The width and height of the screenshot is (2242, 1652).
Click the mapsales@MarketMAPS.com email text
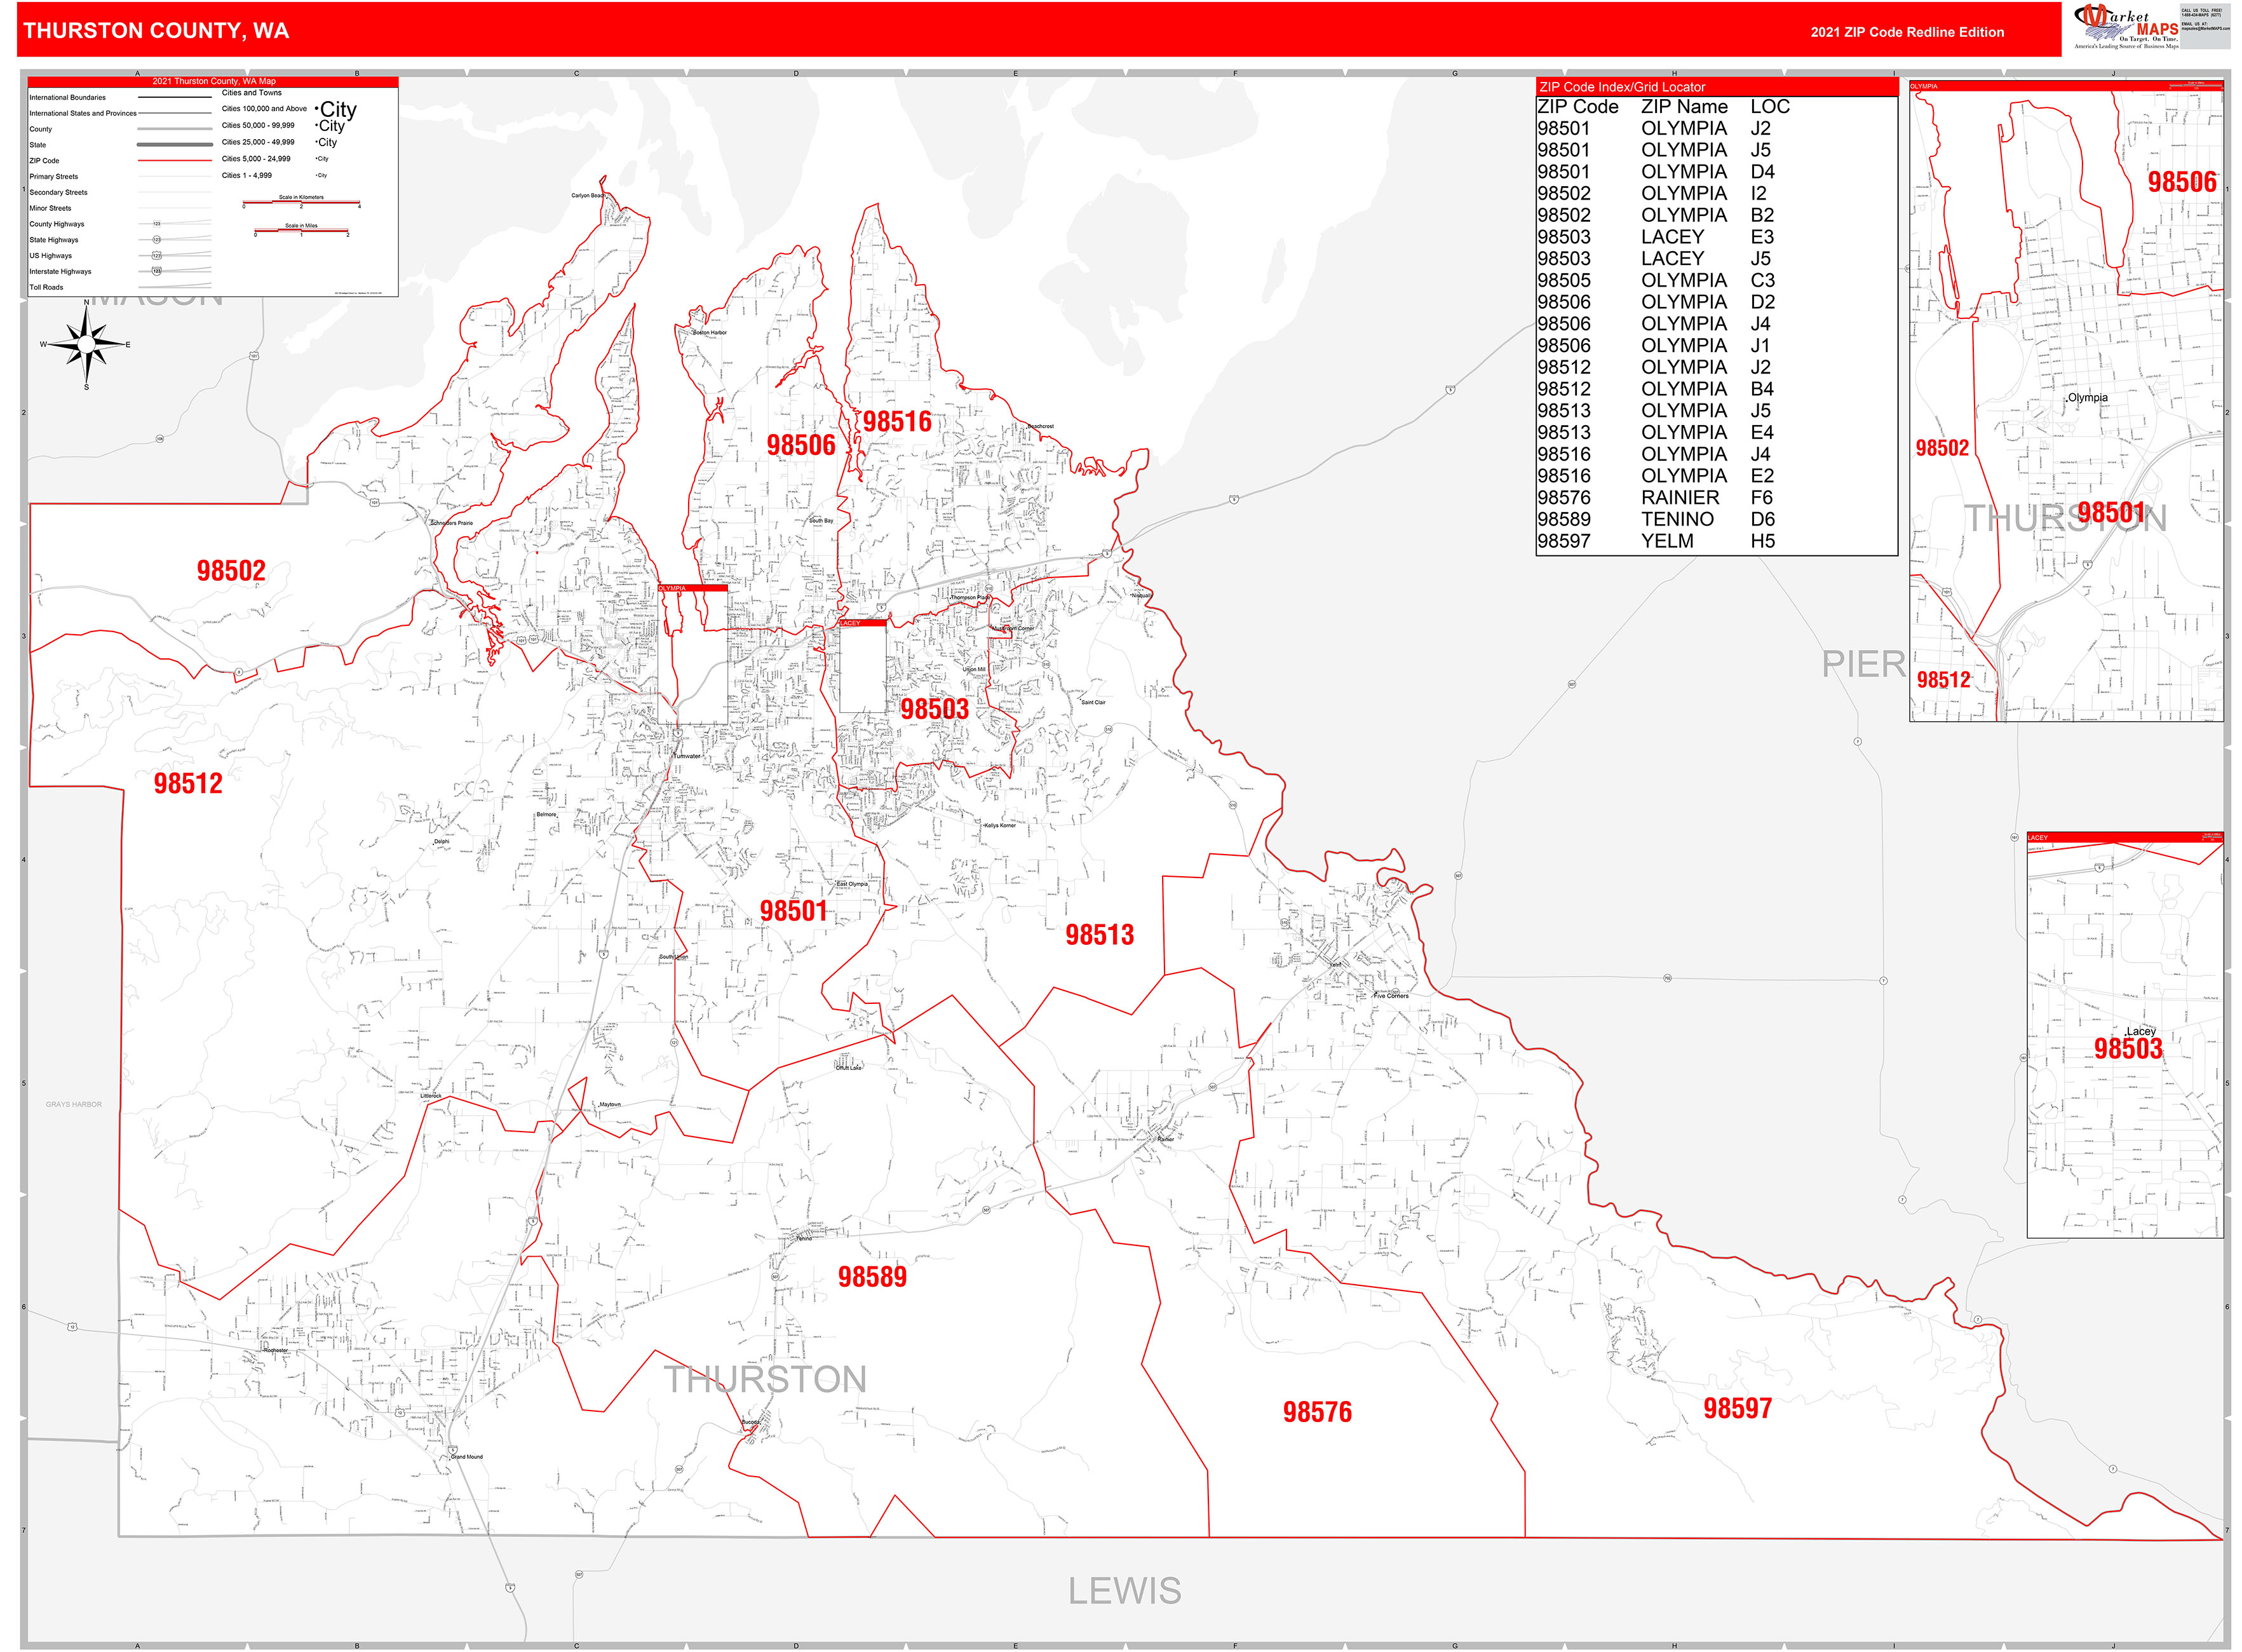[2209, 29]
